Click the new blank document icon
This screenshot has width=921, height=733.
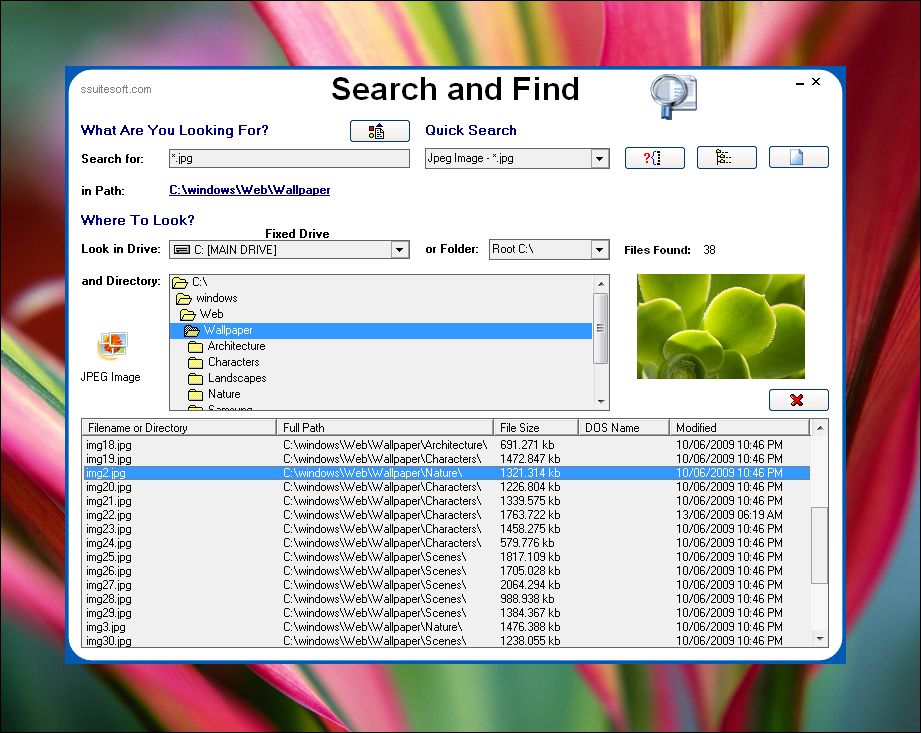[x=799, y=157]
